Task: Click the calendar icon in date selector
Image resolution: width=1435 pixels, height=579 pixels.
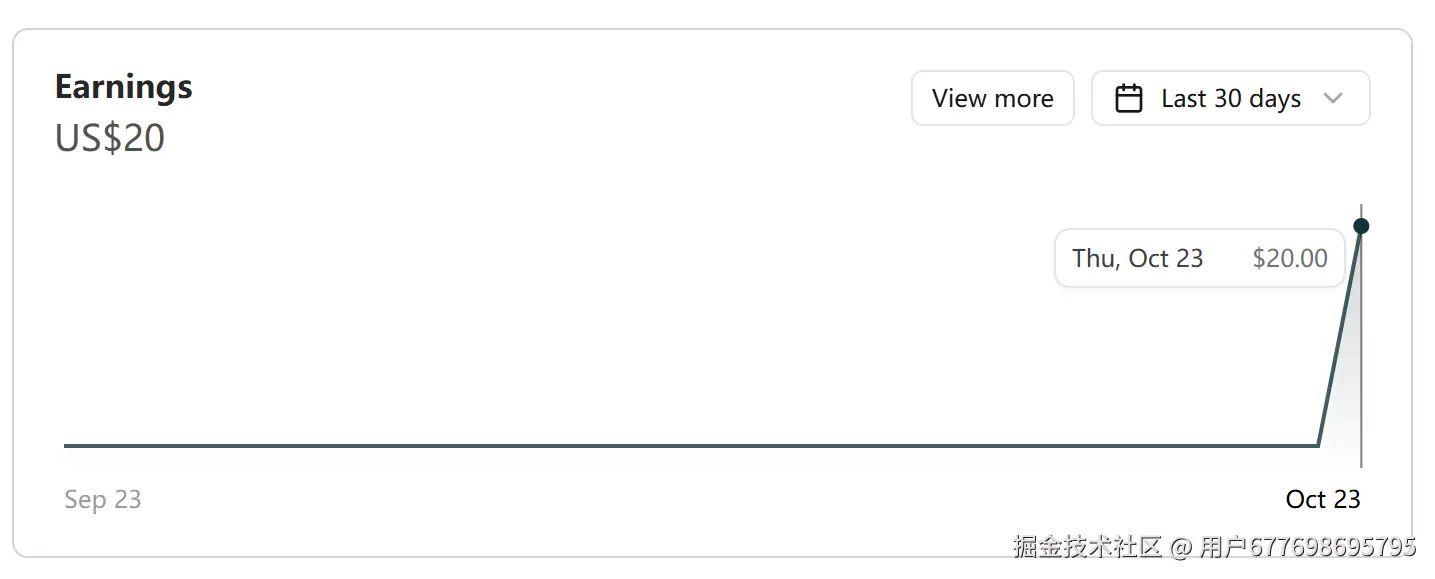Action: pyautogui.click(x=1129, y=98)
